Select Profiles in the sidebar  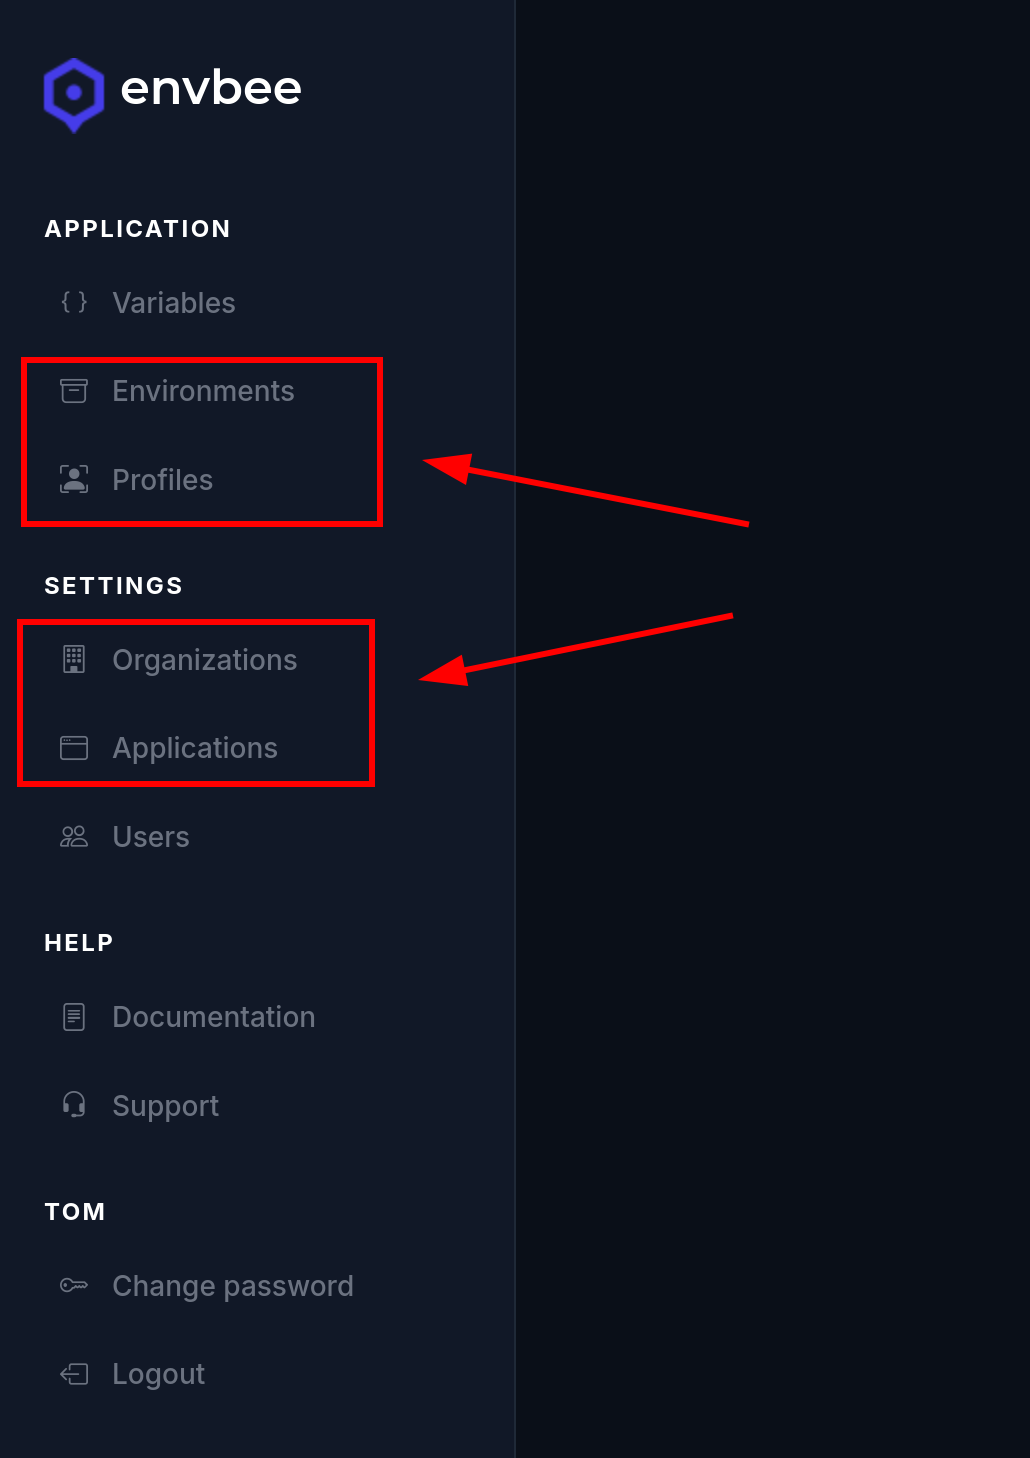point(162,480)
